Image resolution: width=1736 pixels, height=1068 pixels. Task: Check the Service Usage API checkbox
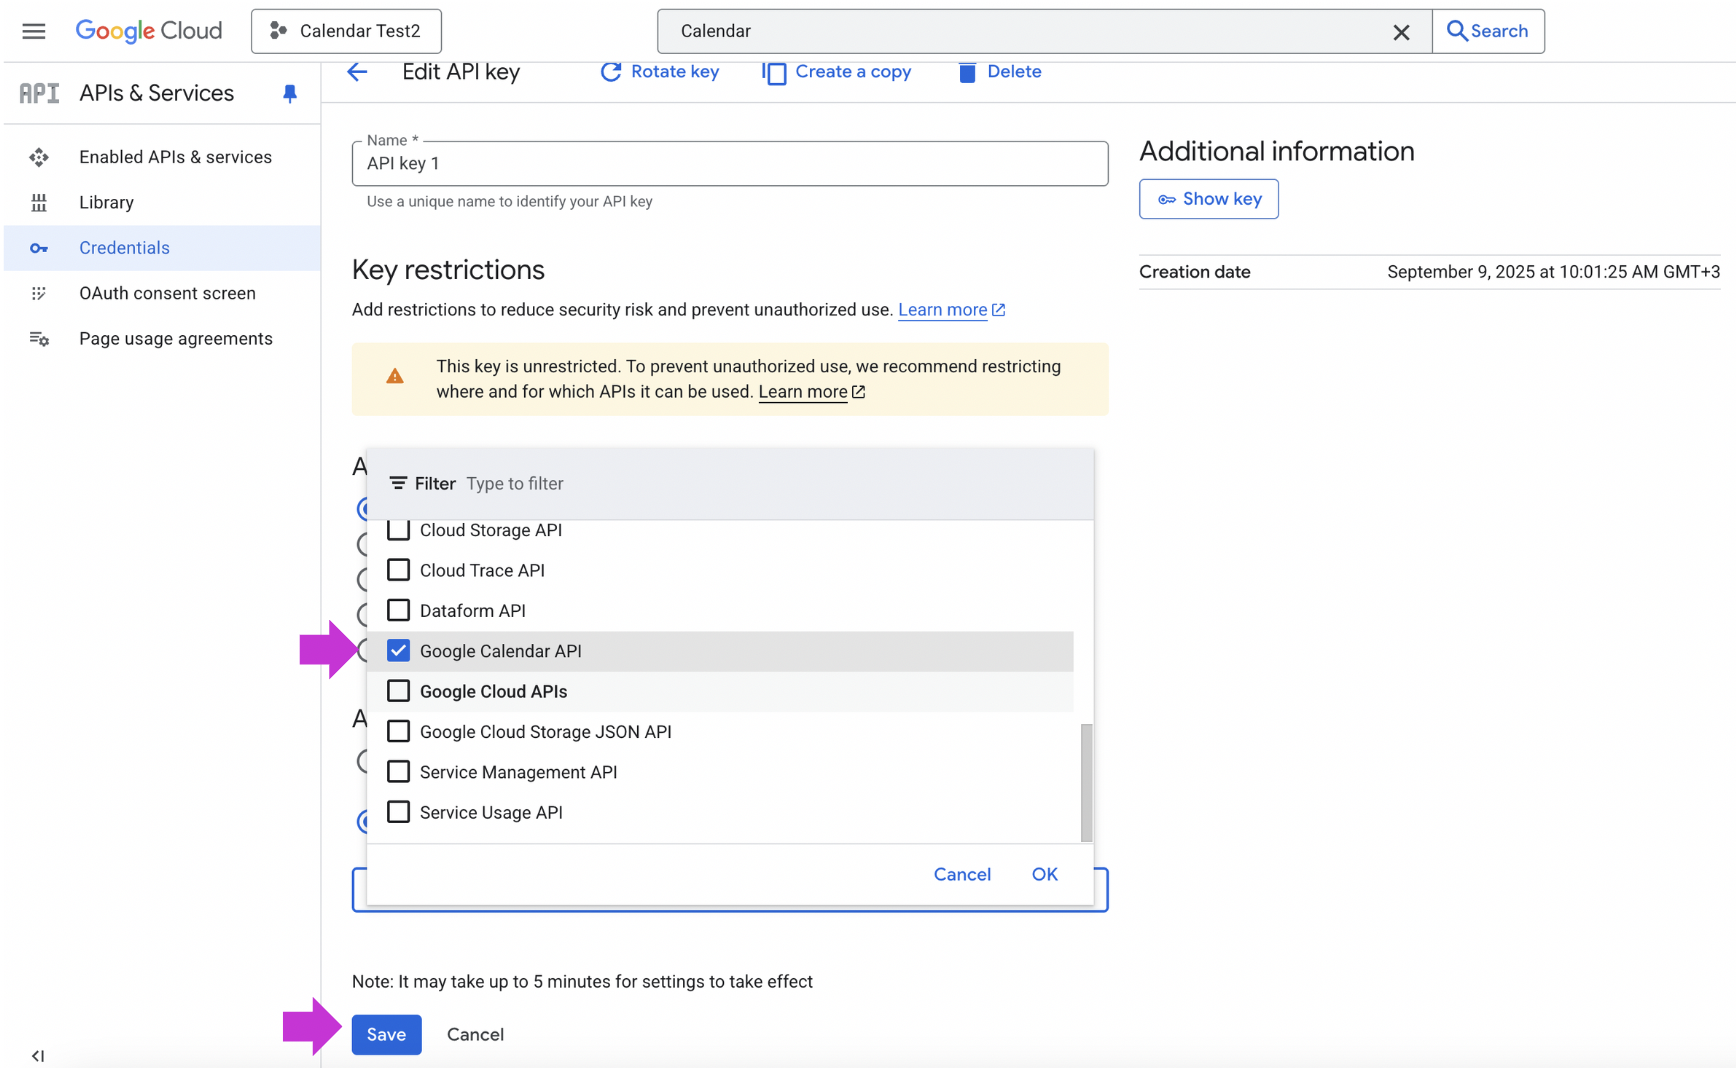pyautogui.click(x=398, y=812)
